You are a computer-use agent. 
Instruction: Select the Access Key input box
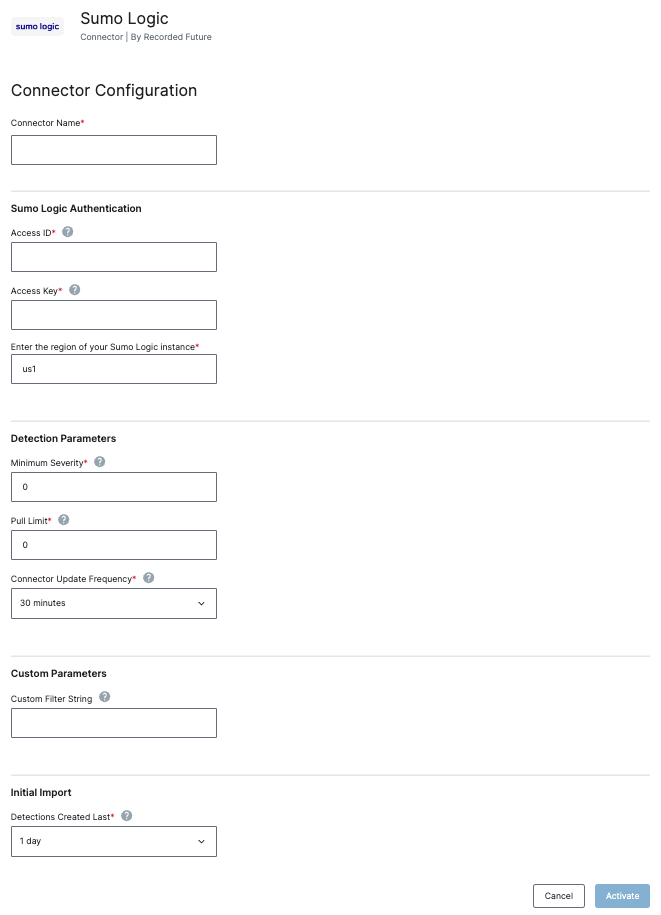click(x=113, y=315)
